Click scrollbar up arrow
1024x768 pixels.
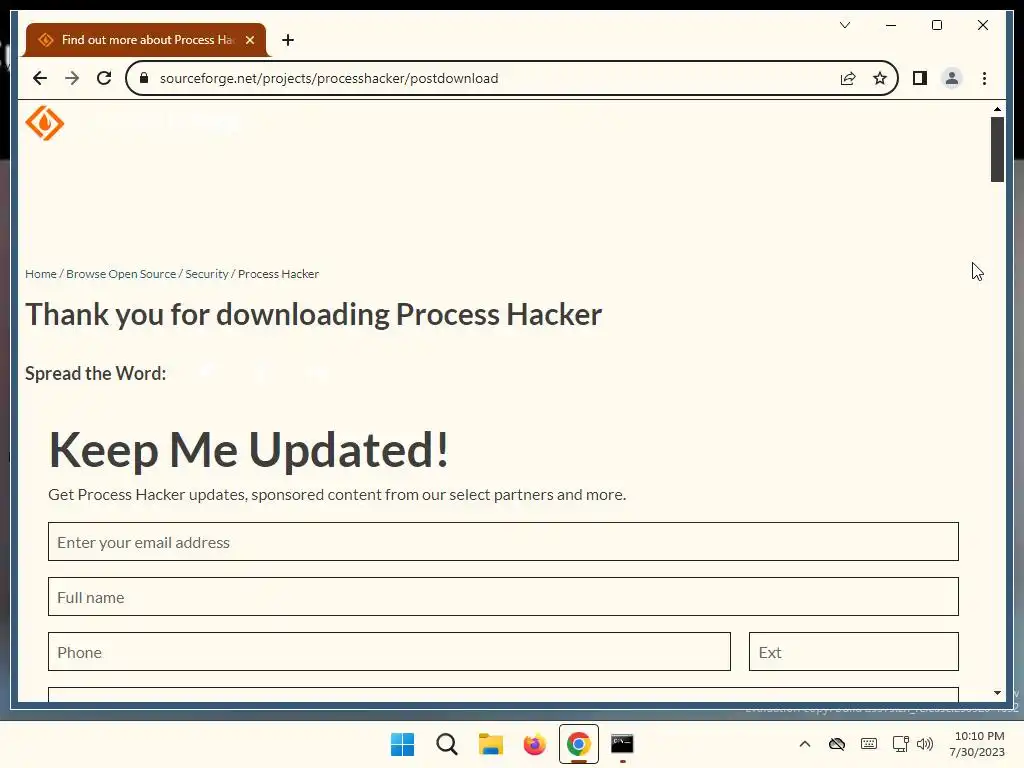pos(997,109)
